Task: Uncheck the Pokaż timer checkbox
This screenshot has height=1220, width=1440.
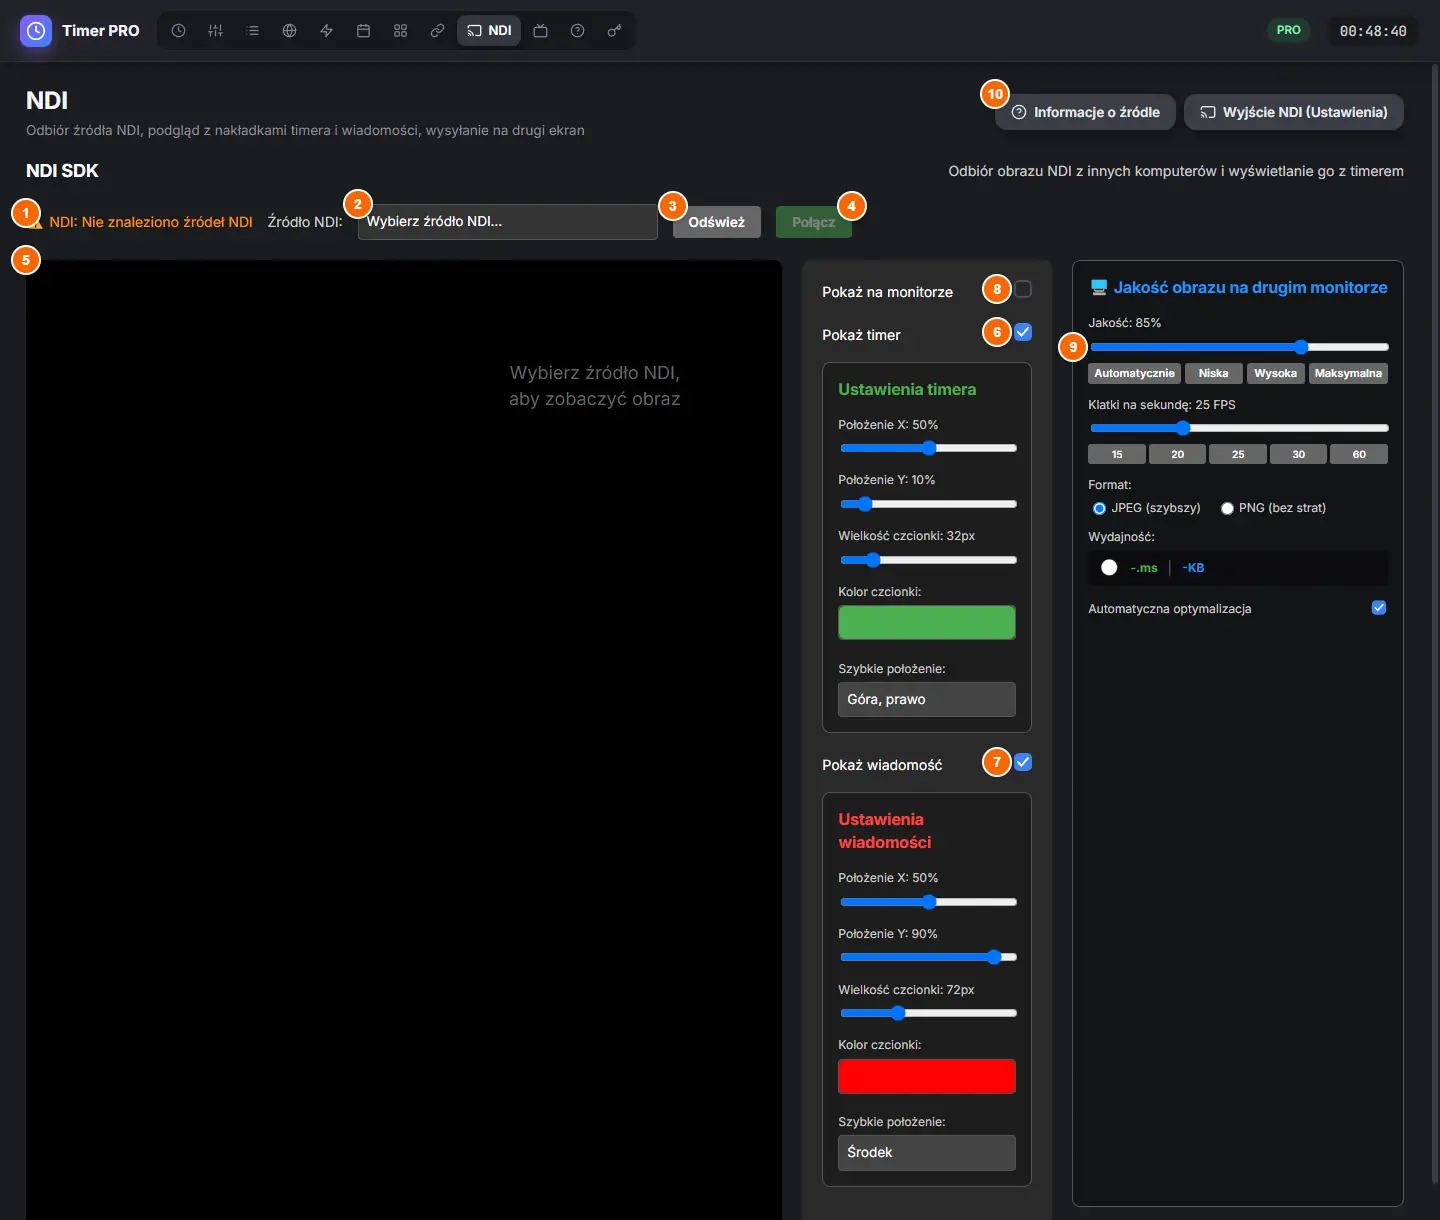Action: [x=1023, y=332]
